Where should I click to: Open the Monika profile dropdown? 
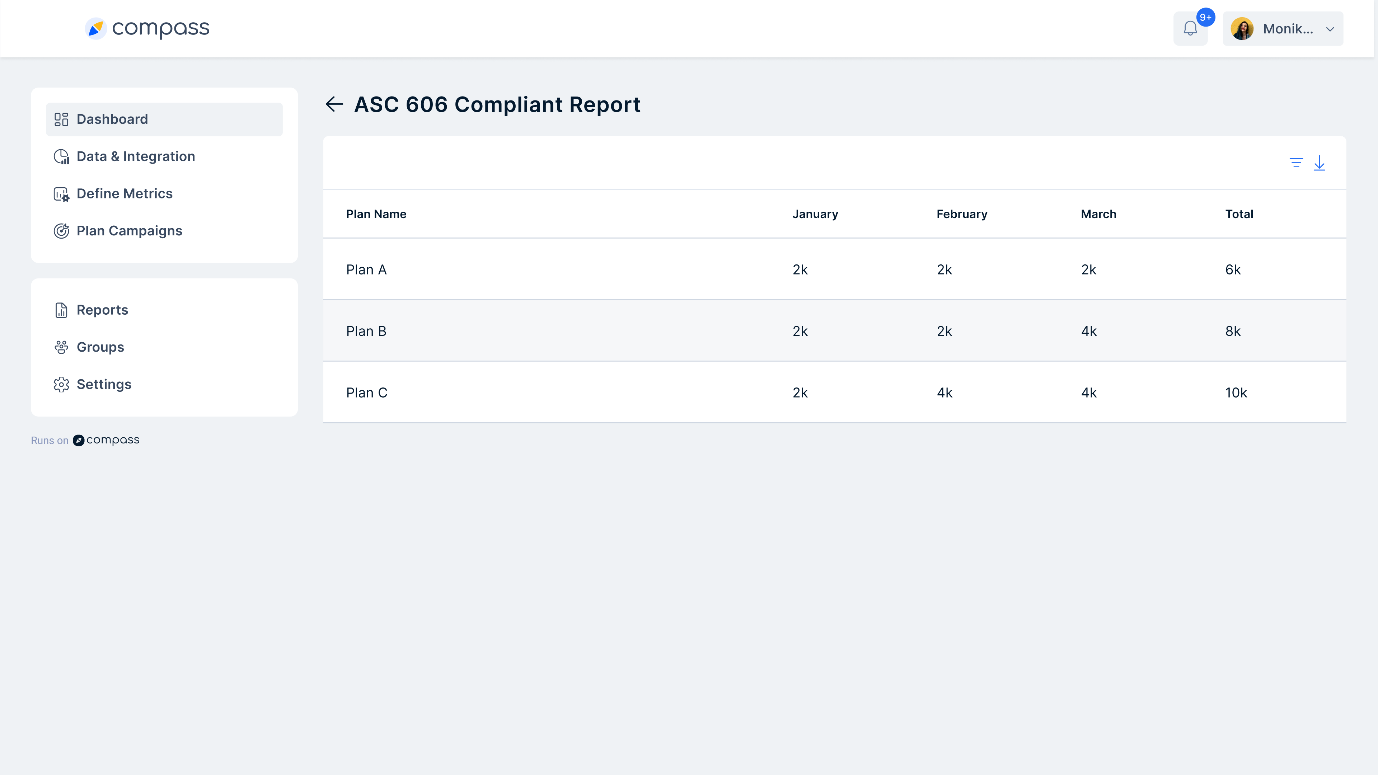(1283, 28)
